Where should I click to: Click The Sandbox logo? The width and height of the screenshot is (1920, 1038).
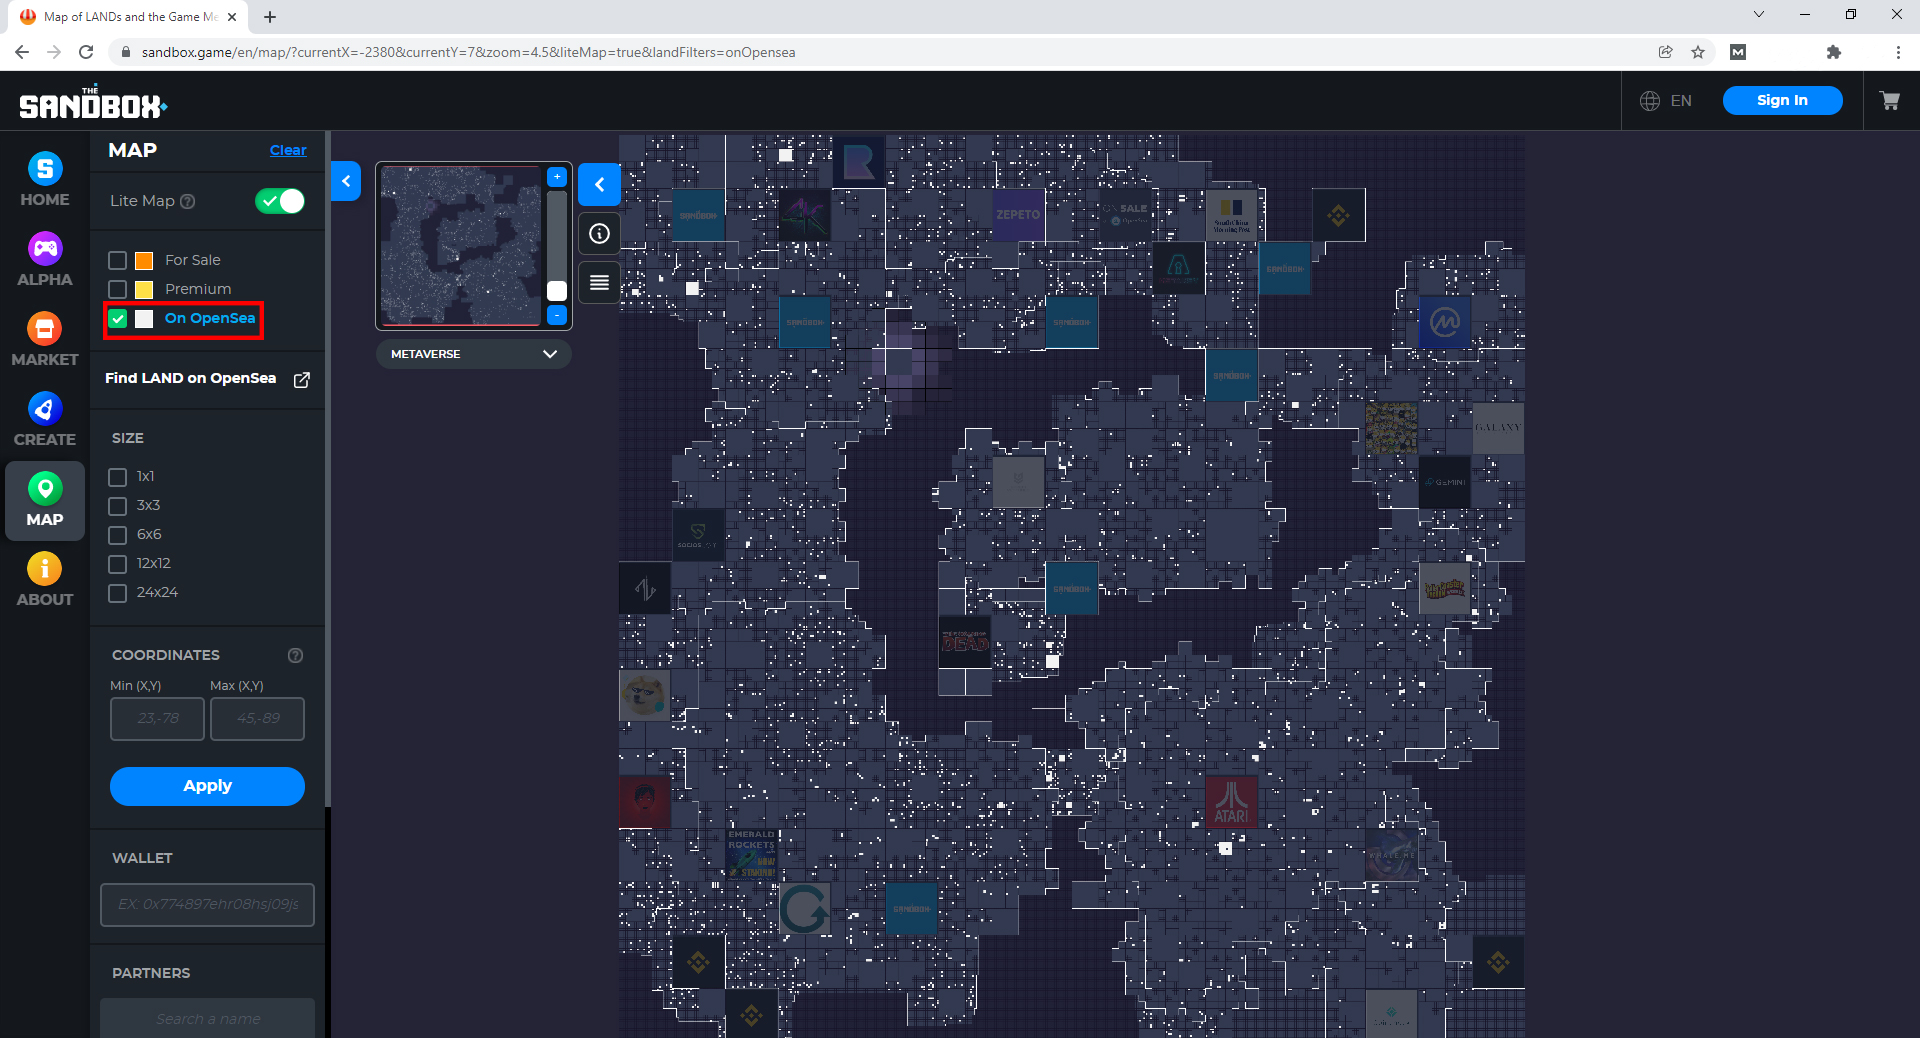93,102
